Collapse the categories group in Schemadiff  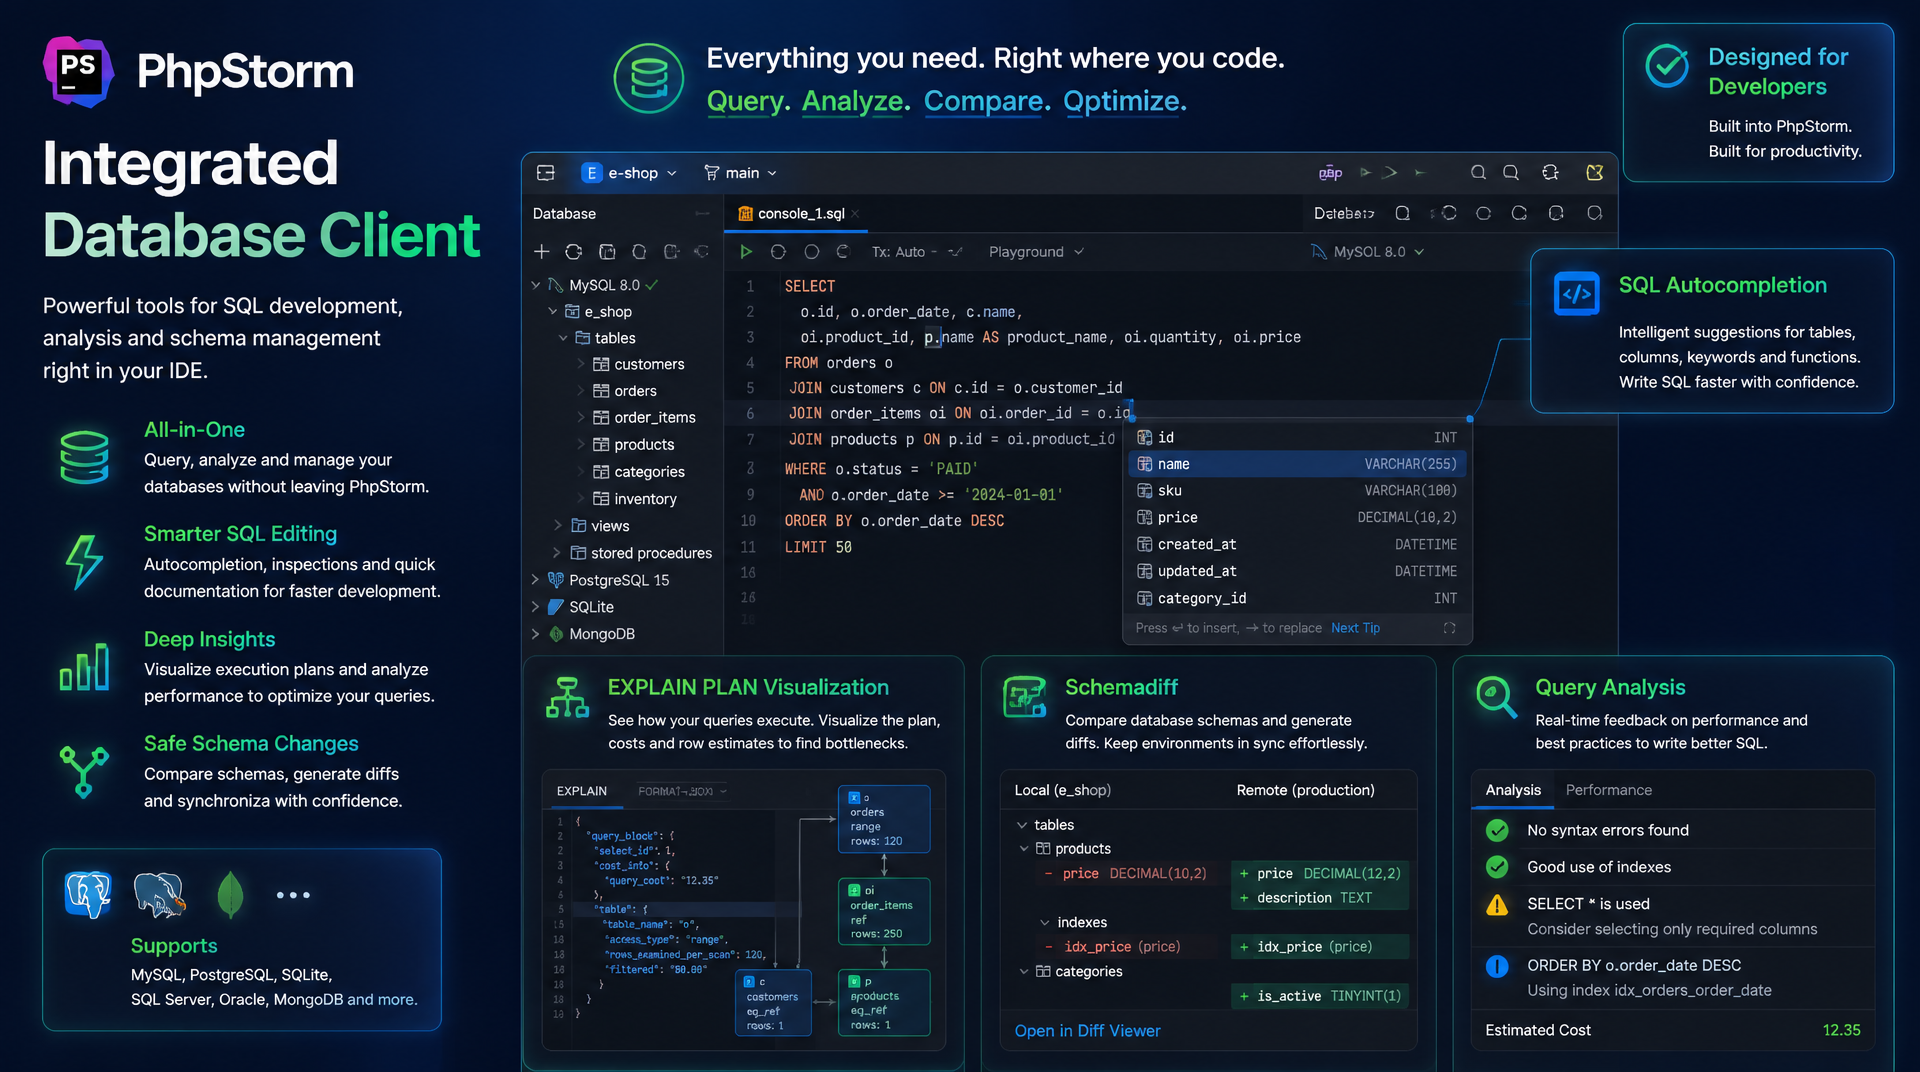point(1024,972)
